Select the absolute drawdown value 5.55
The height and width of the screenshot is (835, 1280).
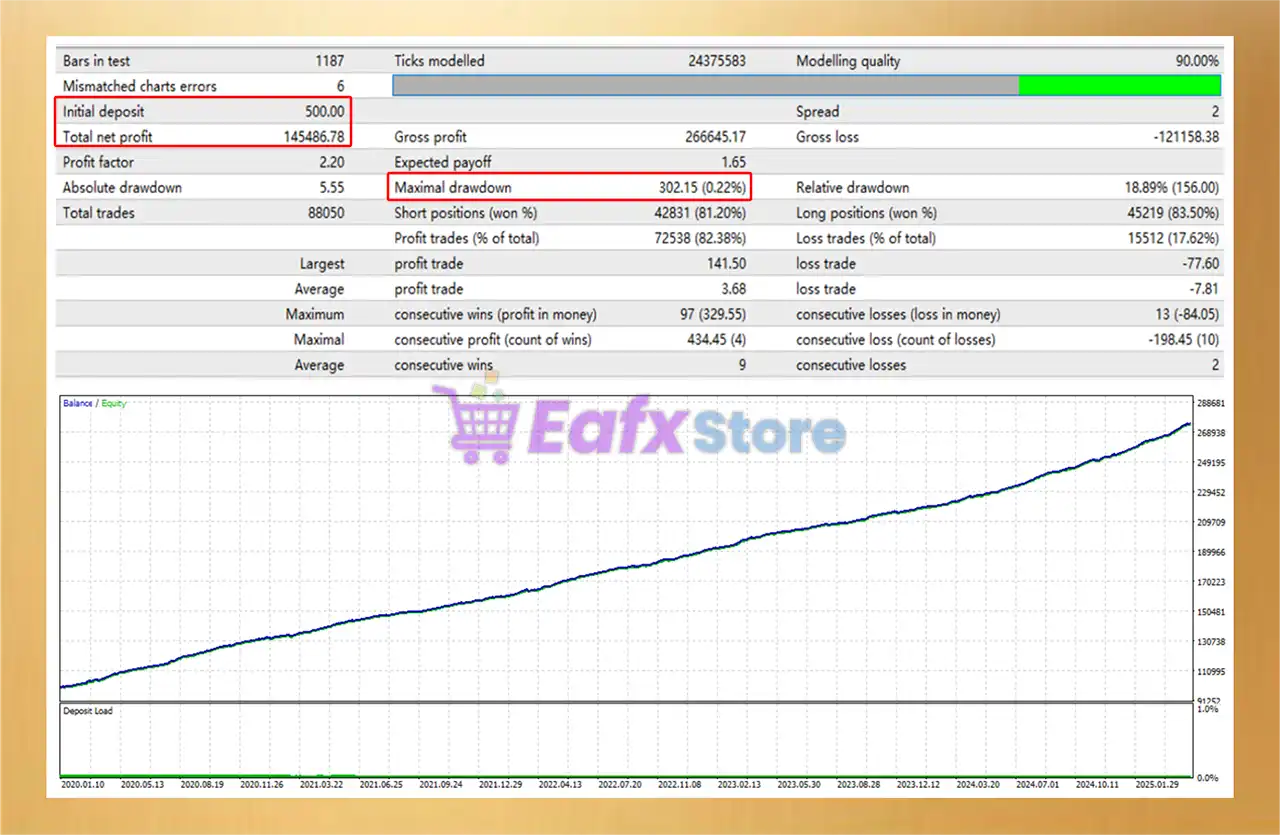332,188
